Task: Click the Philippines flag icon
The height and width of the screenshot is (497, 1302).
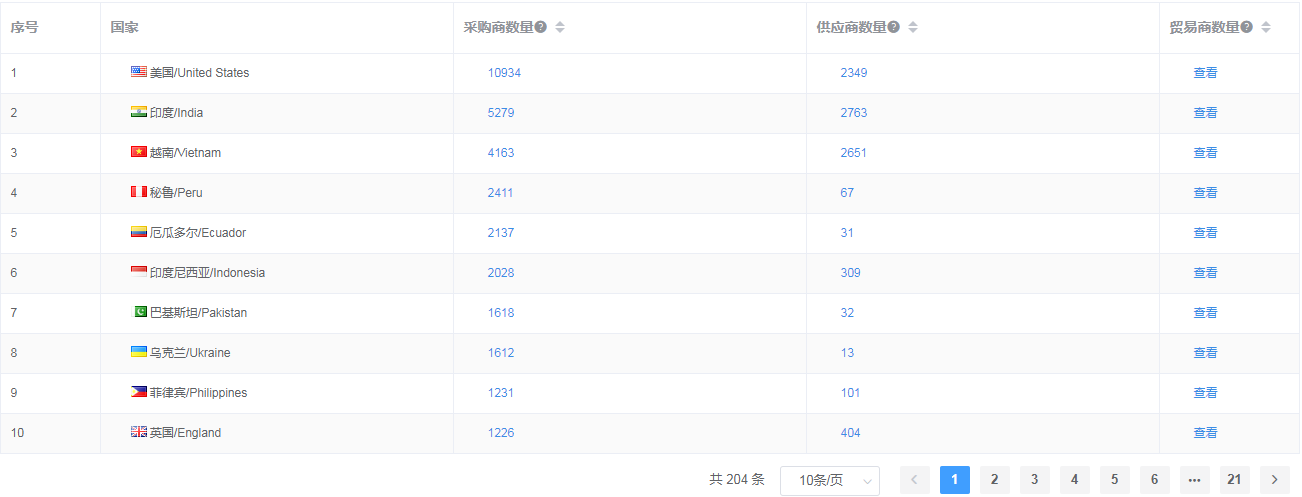Action: pyautogui.click(x=139, y=392)
